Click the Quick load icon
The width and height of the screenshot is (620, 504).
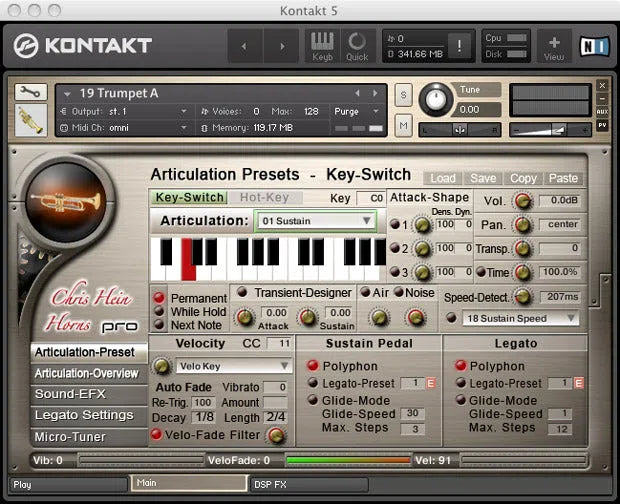(x=357, y=45)
